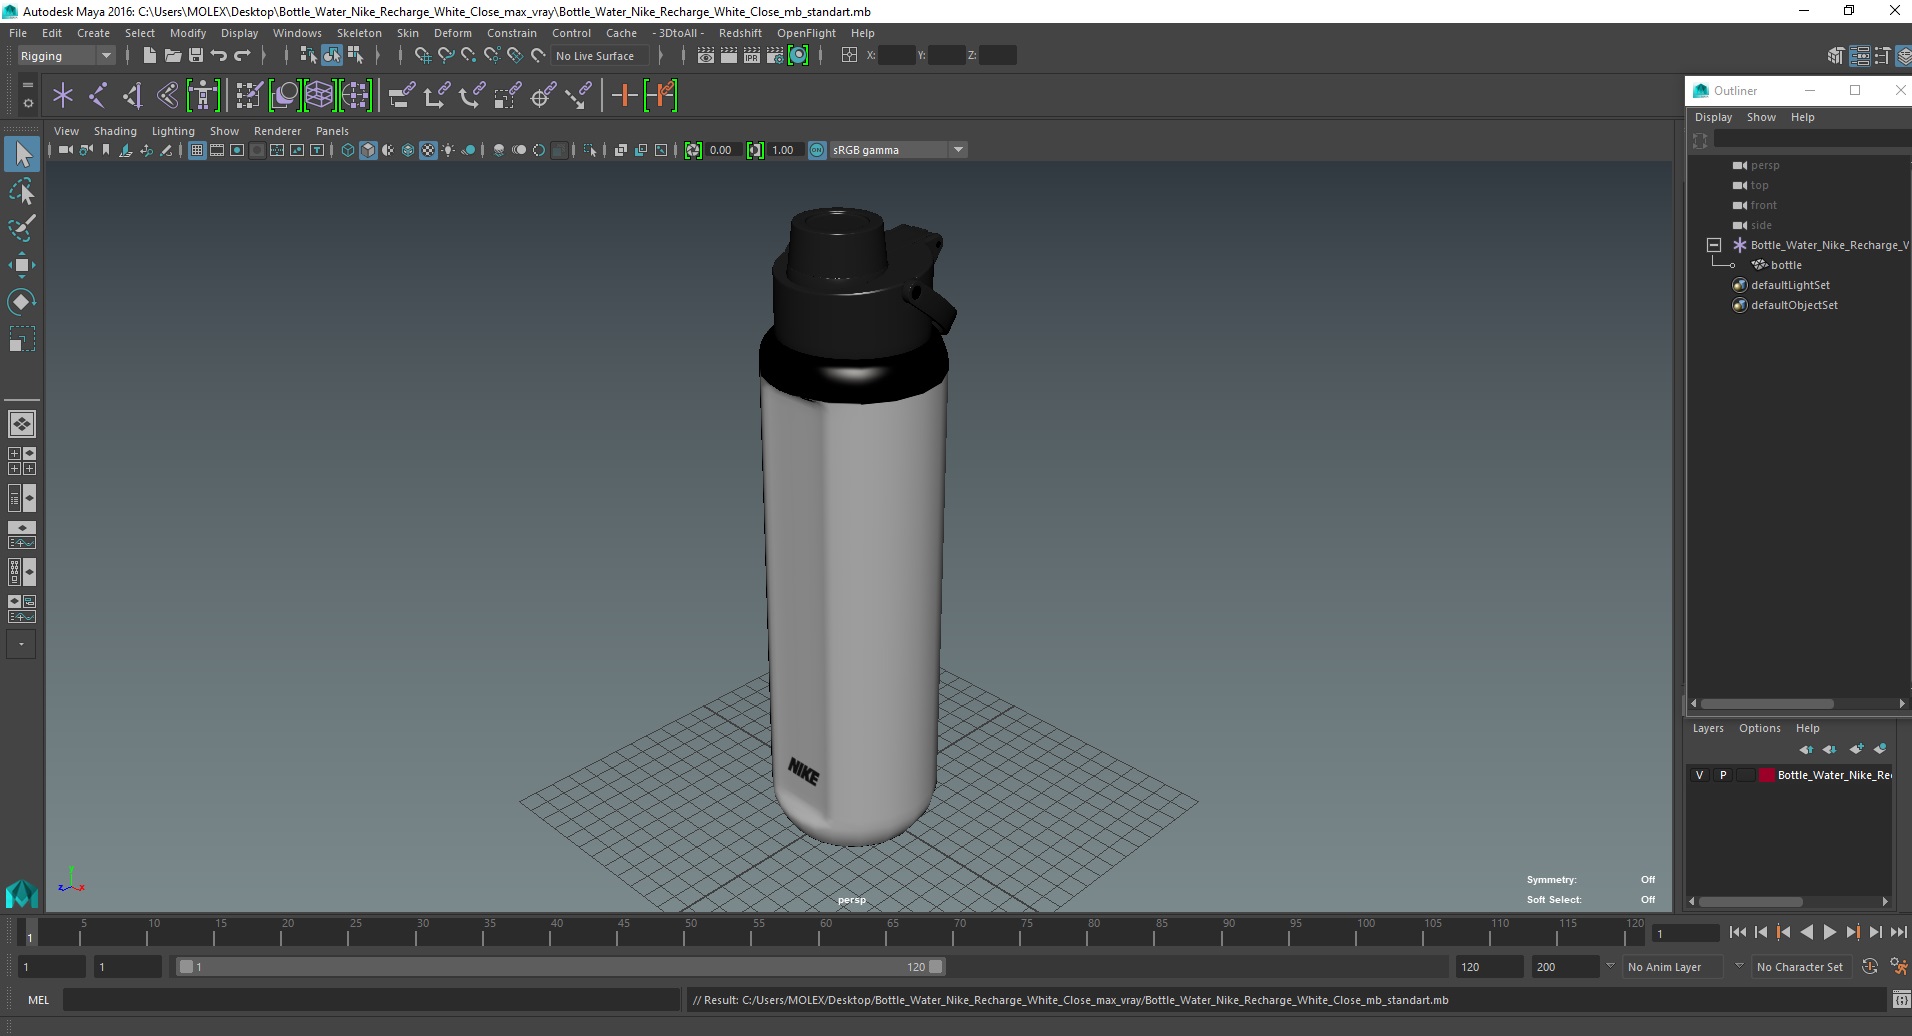Toggle viewport grid display
This screenshot has height=1036, width=1912.
[x=197, y=150]
